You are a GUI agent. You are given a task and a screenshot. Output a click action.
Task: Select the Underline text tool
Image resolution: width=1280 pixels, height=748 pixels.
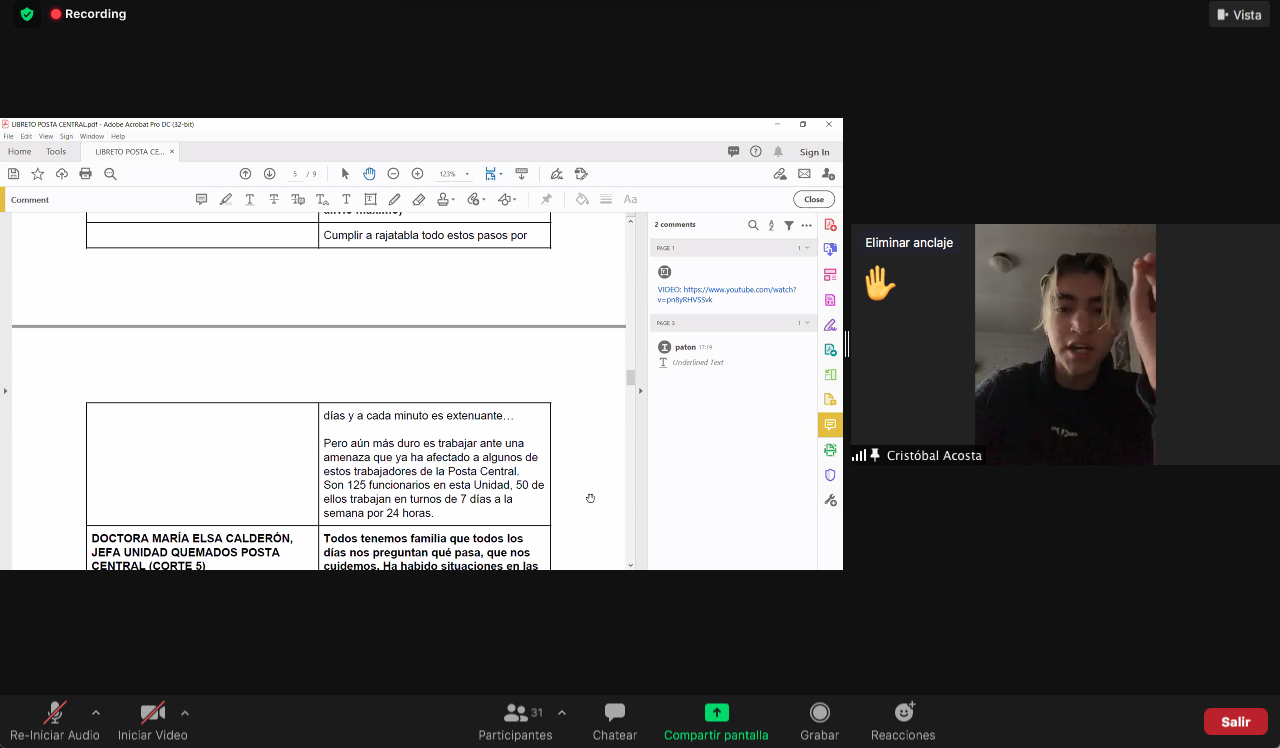[x=249, y=199]
